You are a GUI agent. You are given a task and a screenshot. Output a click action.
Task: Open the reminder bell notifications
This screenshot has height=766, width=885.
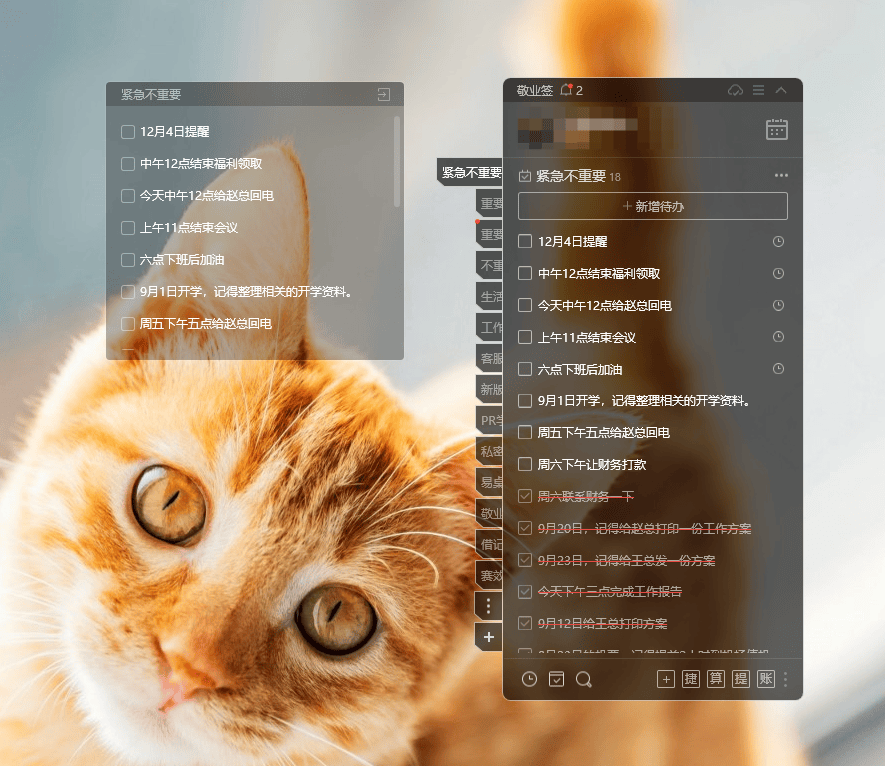[567, 90]
